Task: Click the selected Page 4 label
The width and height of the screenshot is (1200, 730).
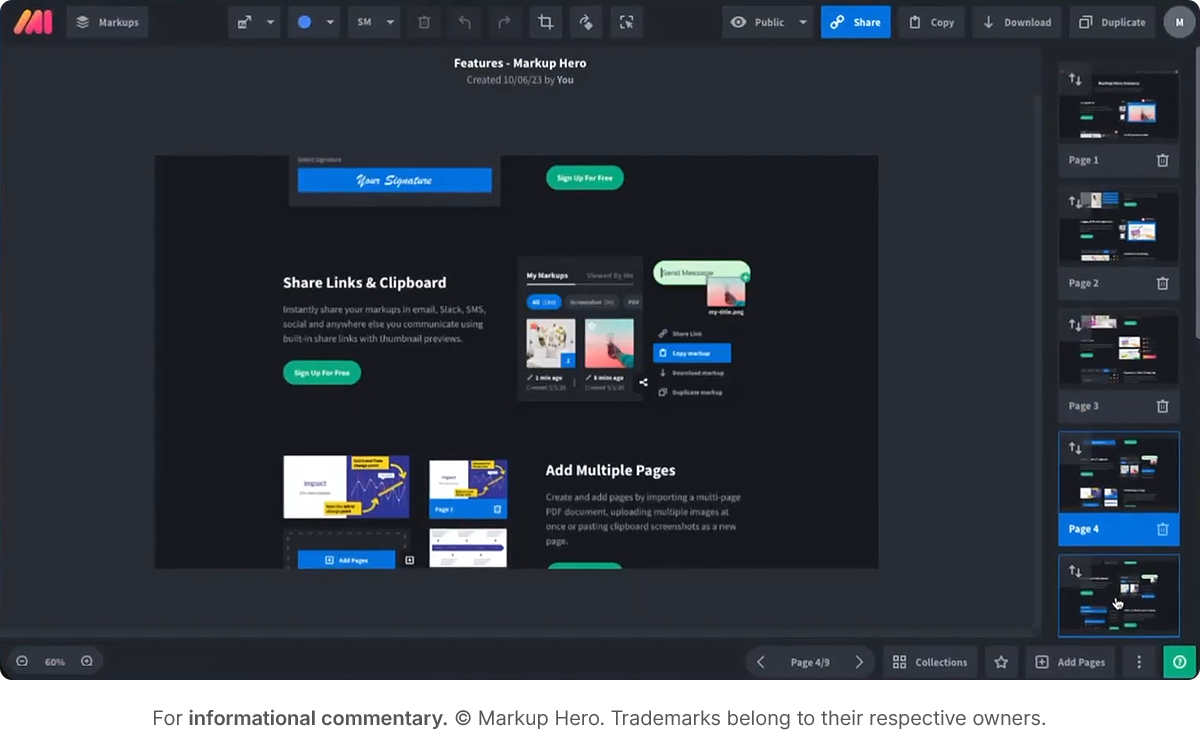Action: pyautogui.click(x=1084, y=529)
